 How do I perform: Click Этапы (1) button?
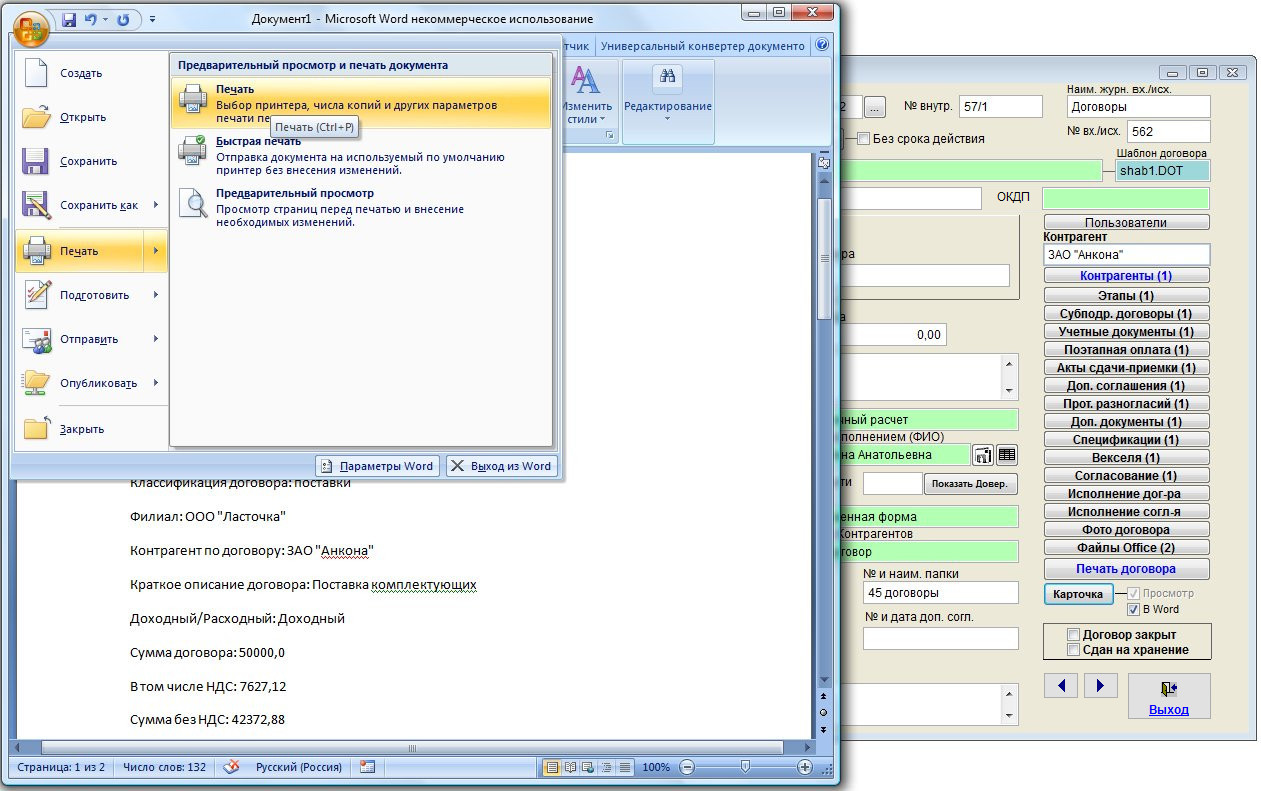(1126, 296)
